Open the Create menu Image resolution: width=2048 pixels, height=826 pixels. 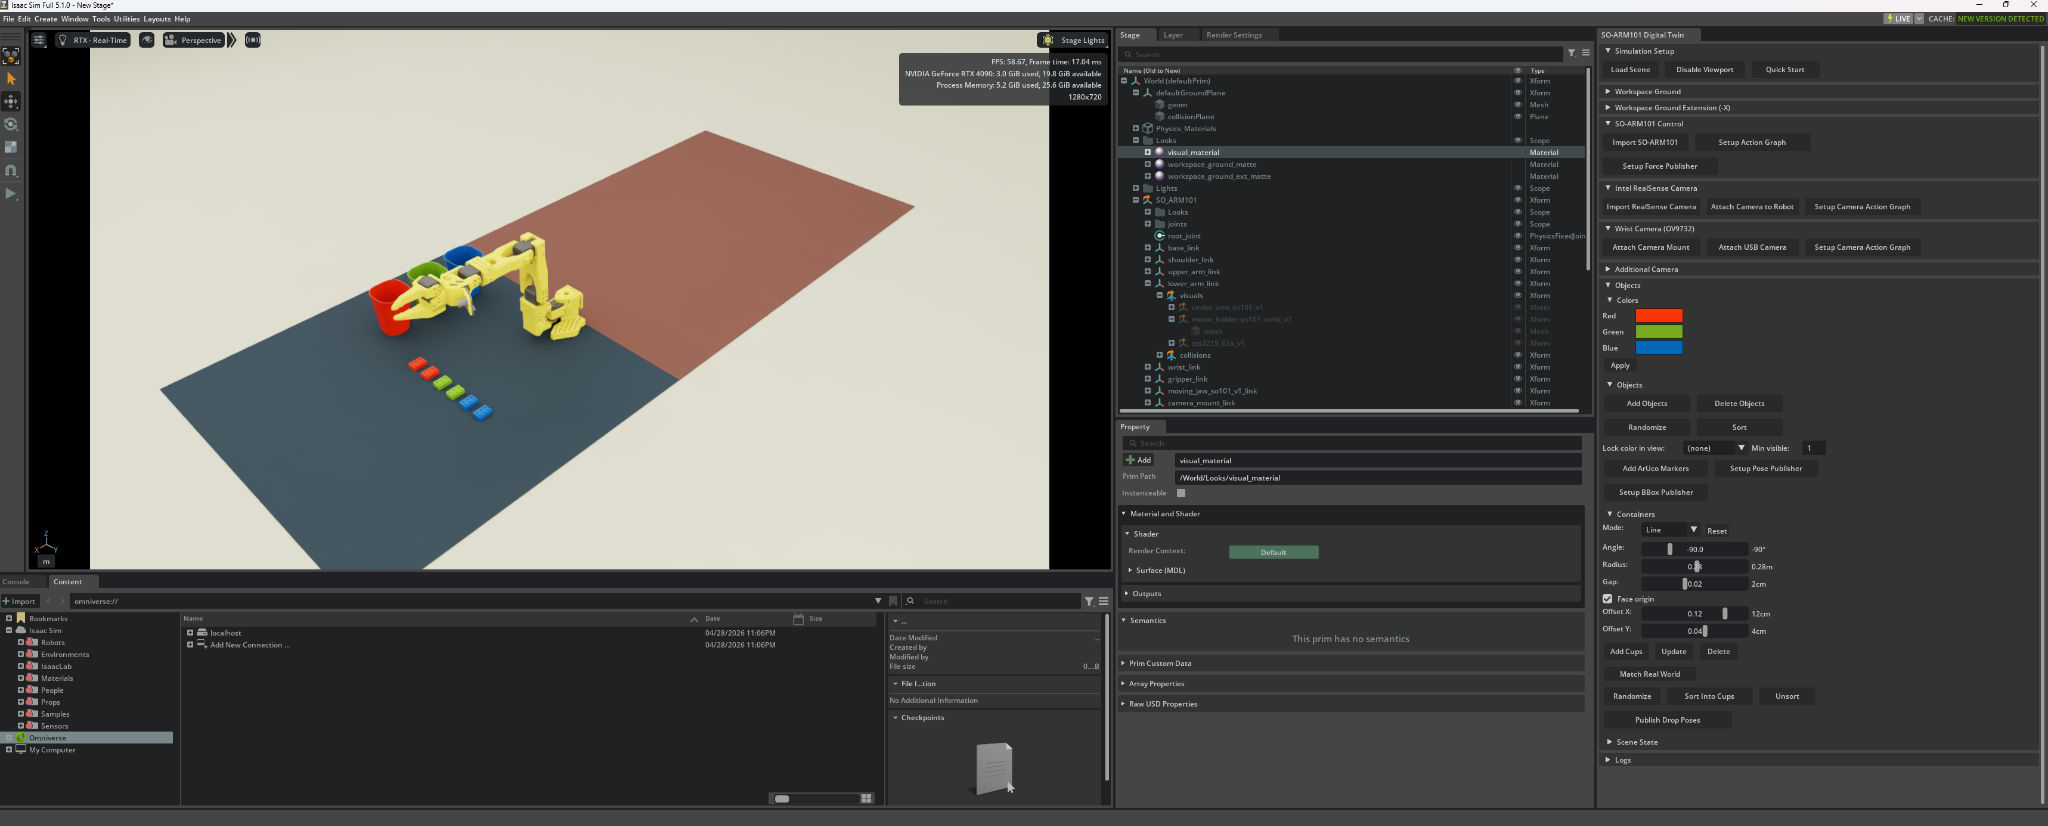(46, 19)
